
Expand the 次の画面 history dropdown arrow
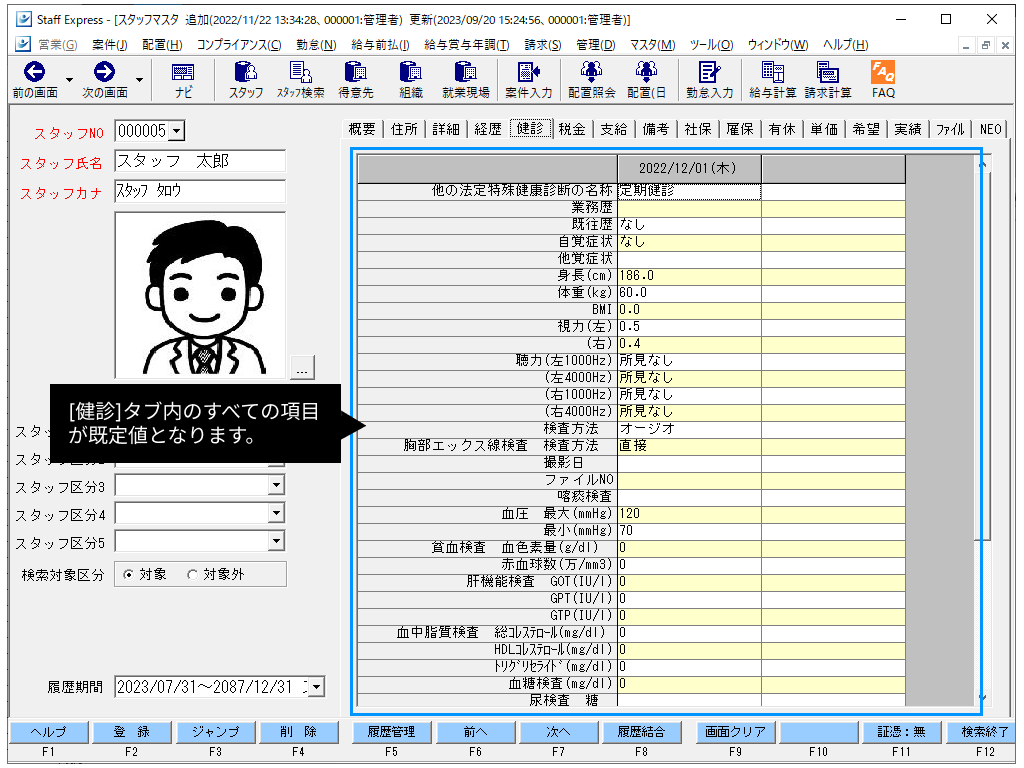click(139, 80)
